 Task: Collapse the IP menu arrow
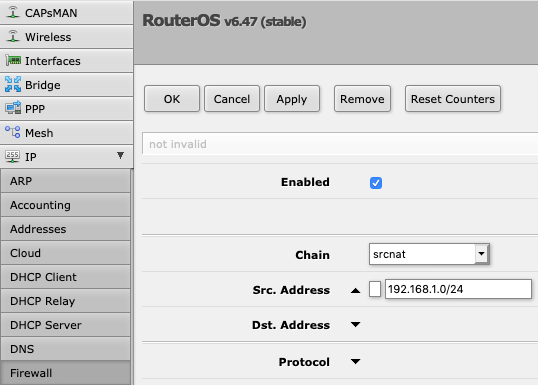click(120, 155)
